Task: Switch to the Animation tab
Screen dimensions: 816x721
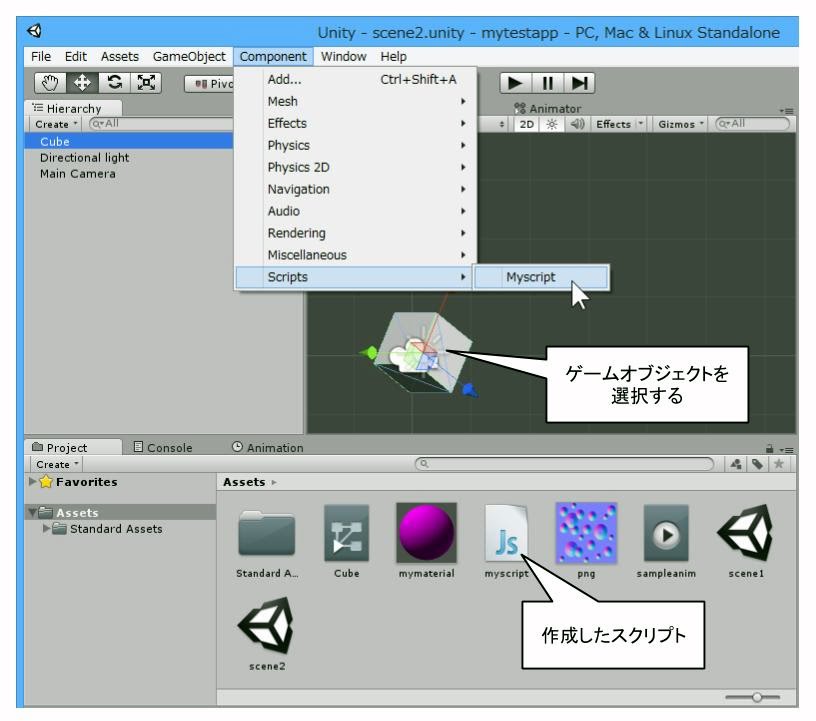Action: (x=267, y=447)
